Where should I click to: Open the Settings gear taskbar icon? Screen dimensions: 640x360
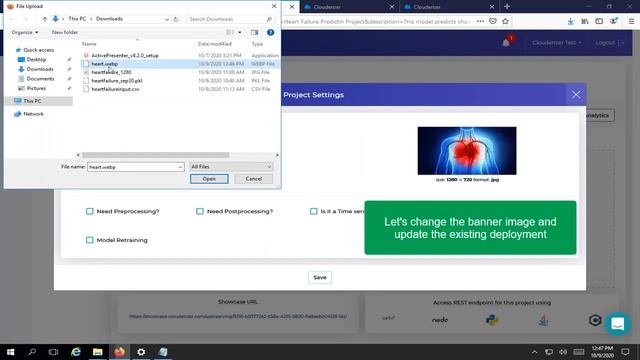point(141,352)
